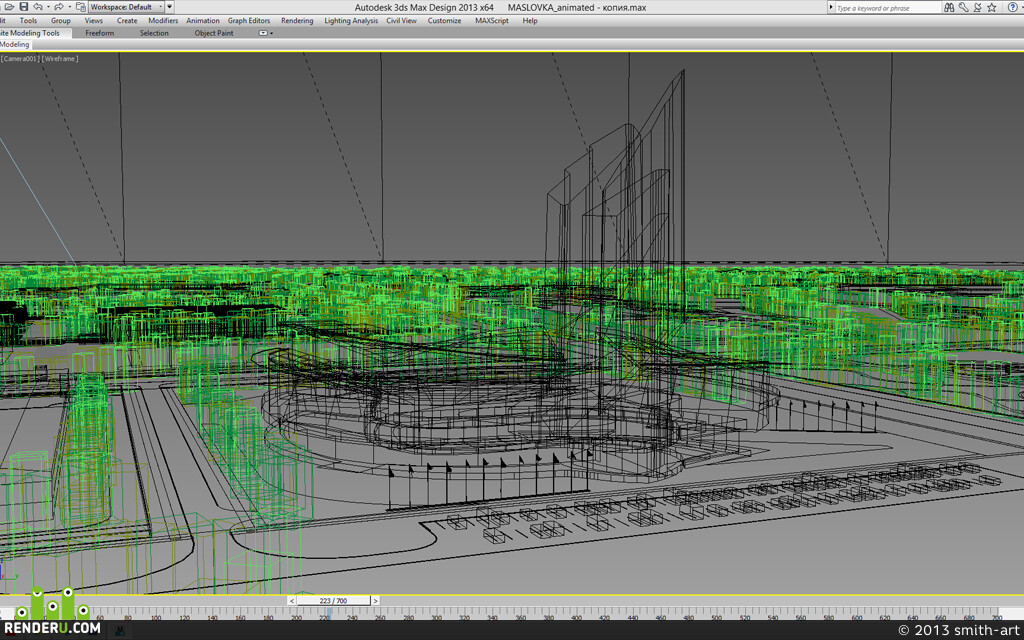Image resolution: width=1024 pixels, height=640 pixels.
Task: Click the Camera001 viewport label
Action: (x=20, y=59)
